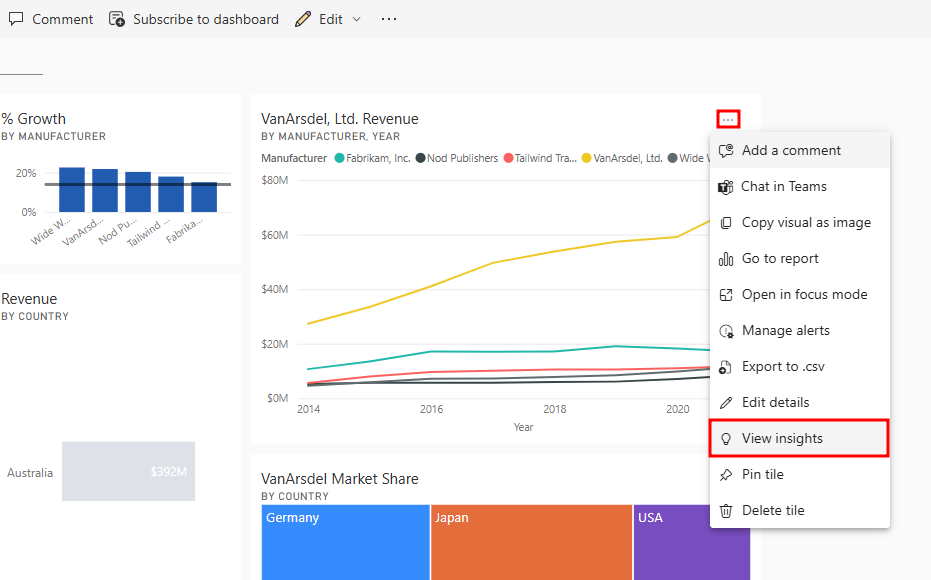Open the toolbar More options ellipsis
The image size is (931, 580).
[x=389, y=19]
